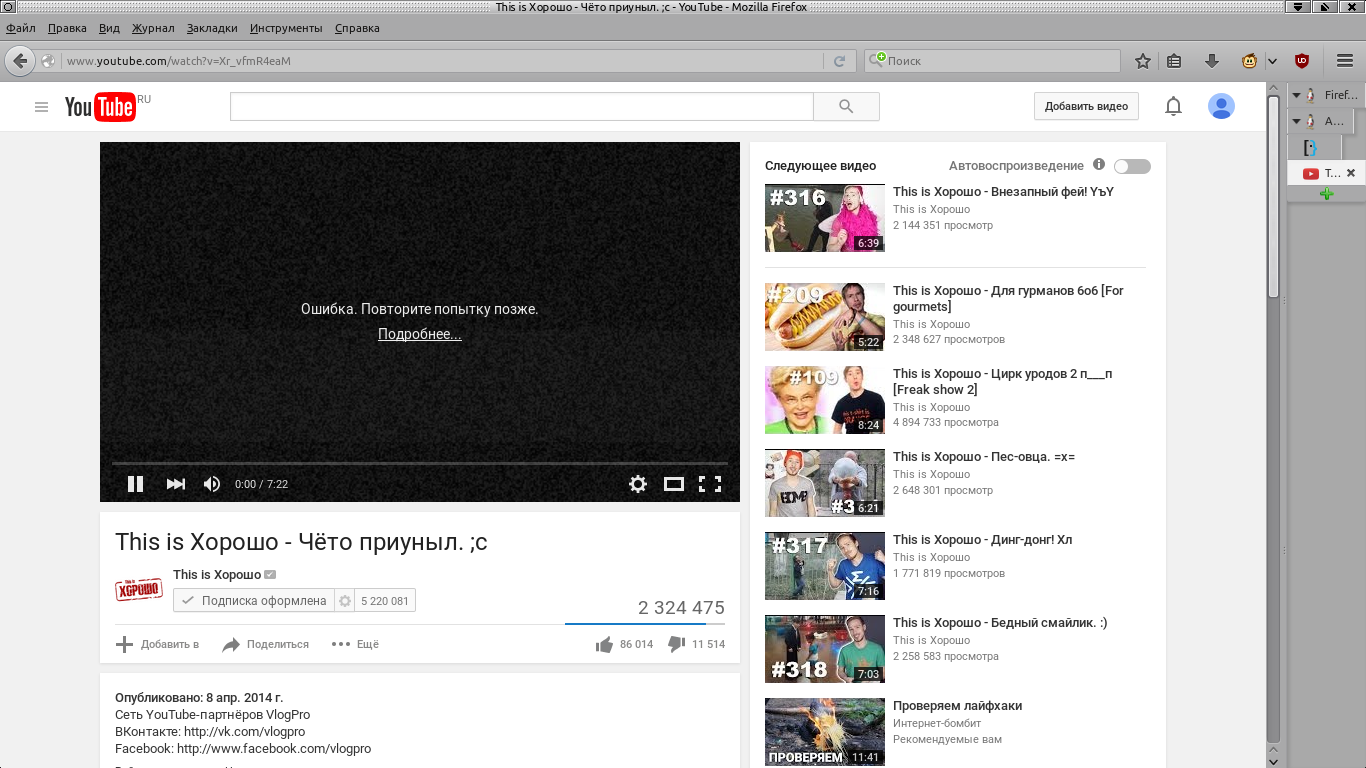Viewport: 1366px width, 768px height.
Task: Collapse the Firef... tab group
Action: 1296,95
